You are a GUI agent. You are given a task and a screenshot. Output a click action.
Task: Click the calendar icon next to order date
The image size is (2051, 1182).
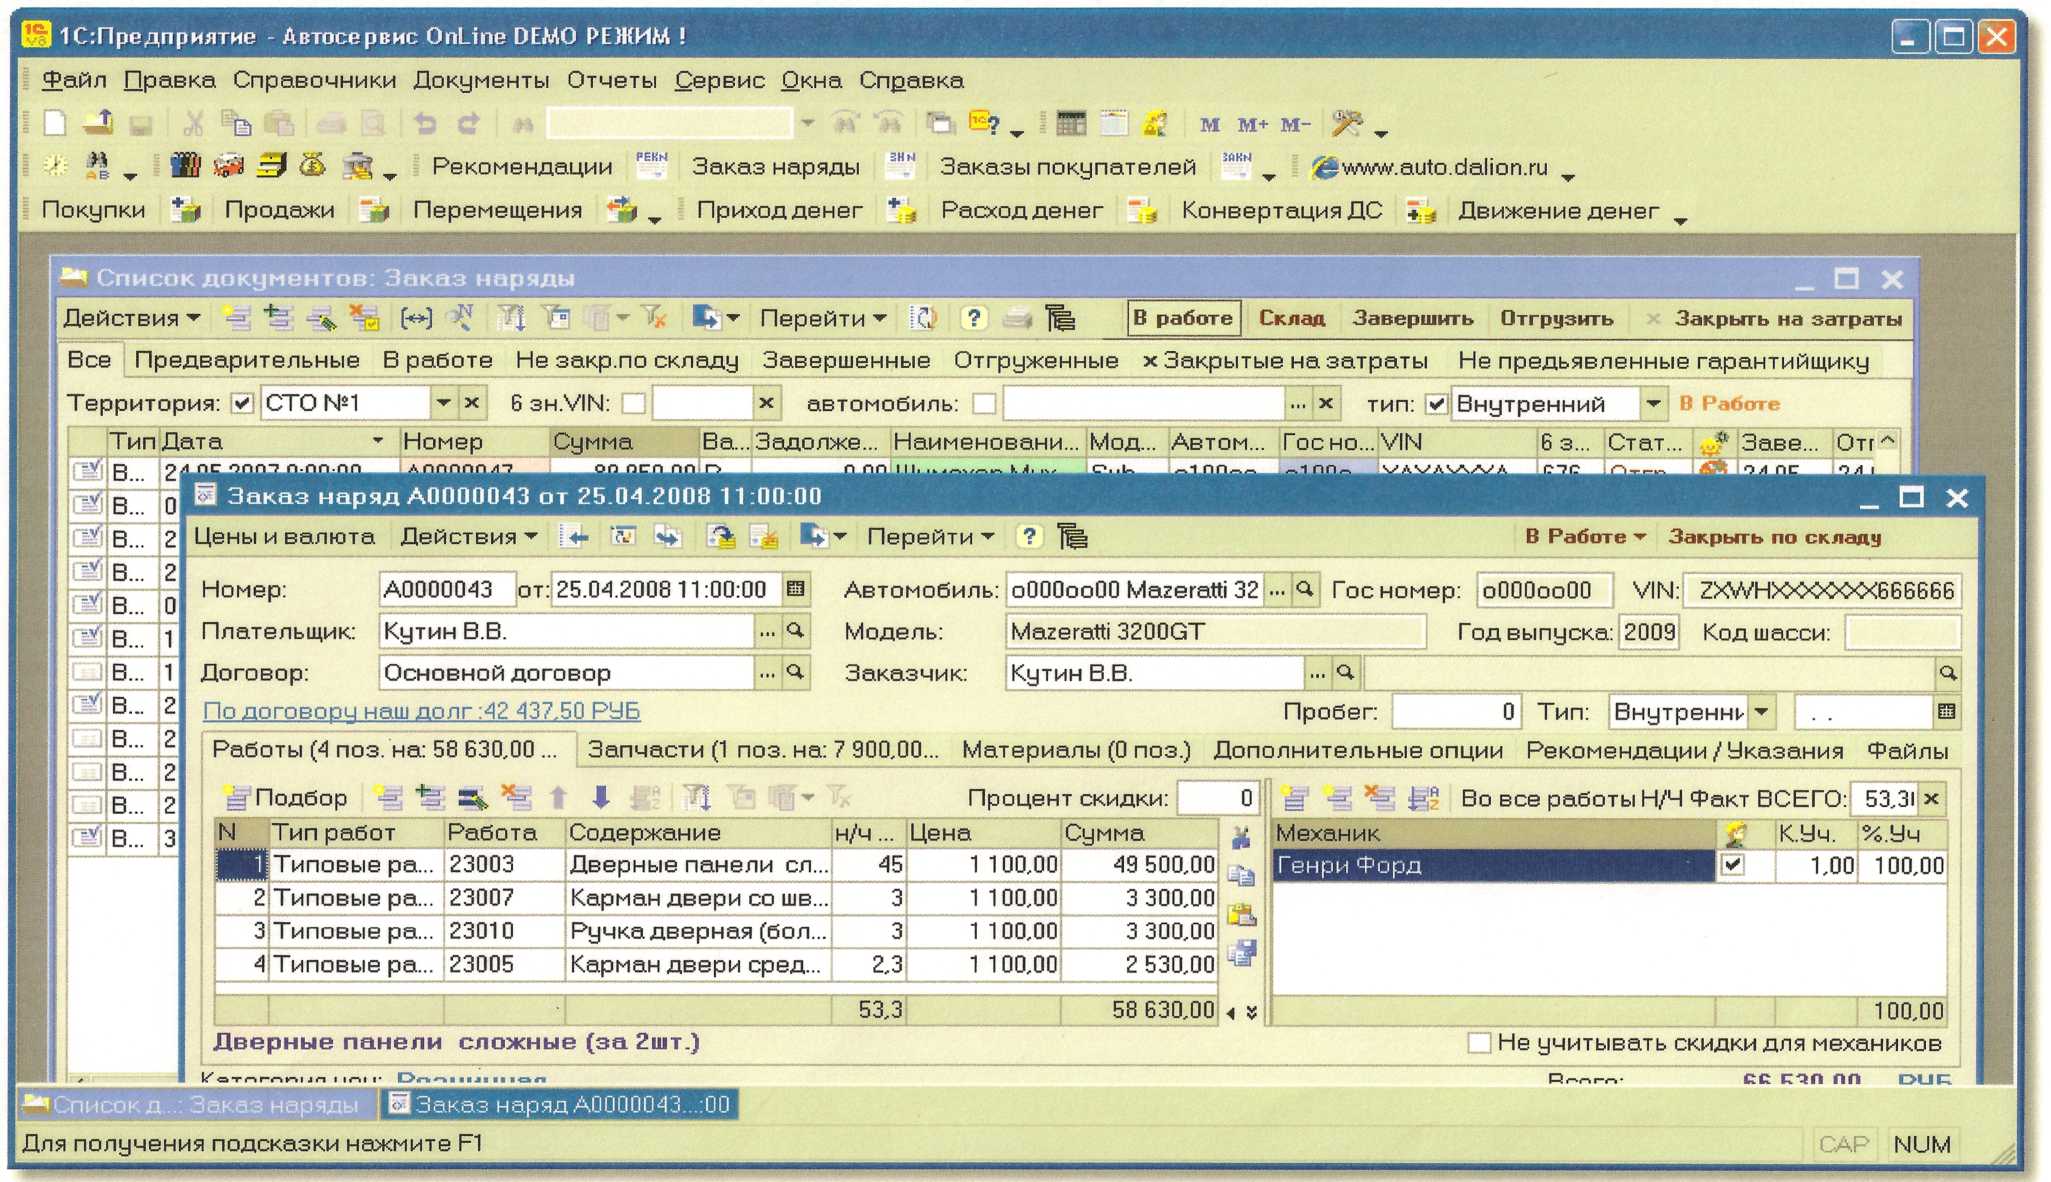tap(796, 589)
